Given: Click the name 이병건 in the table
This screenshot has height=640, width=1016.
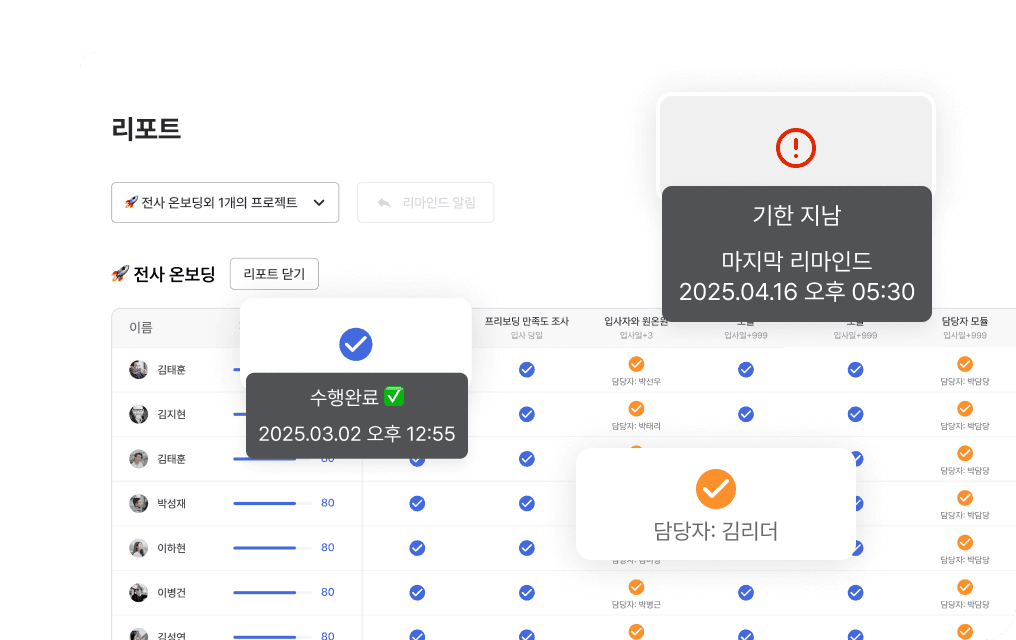Looking at the screenshot, I should pos(172,593).
